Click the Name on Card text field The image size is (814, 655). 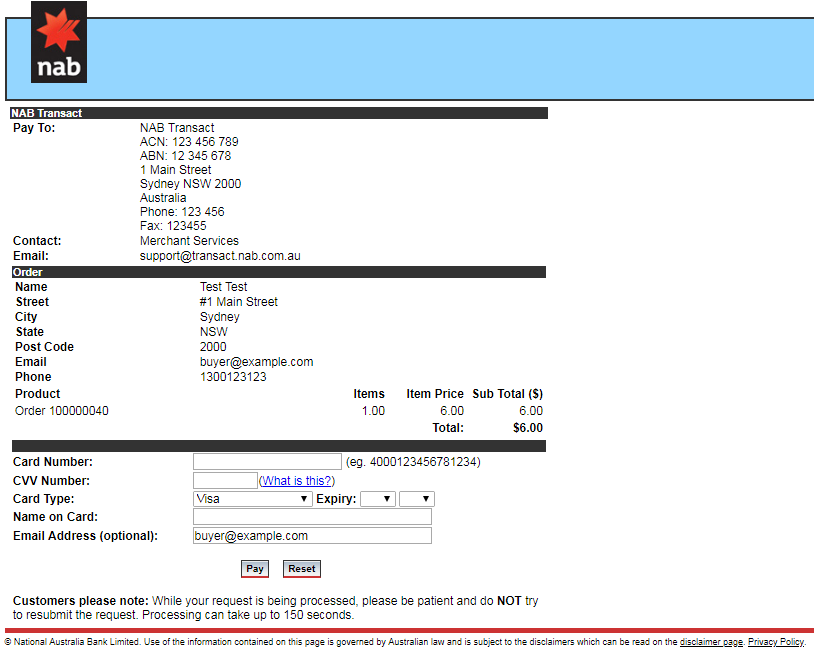point(312,517)
